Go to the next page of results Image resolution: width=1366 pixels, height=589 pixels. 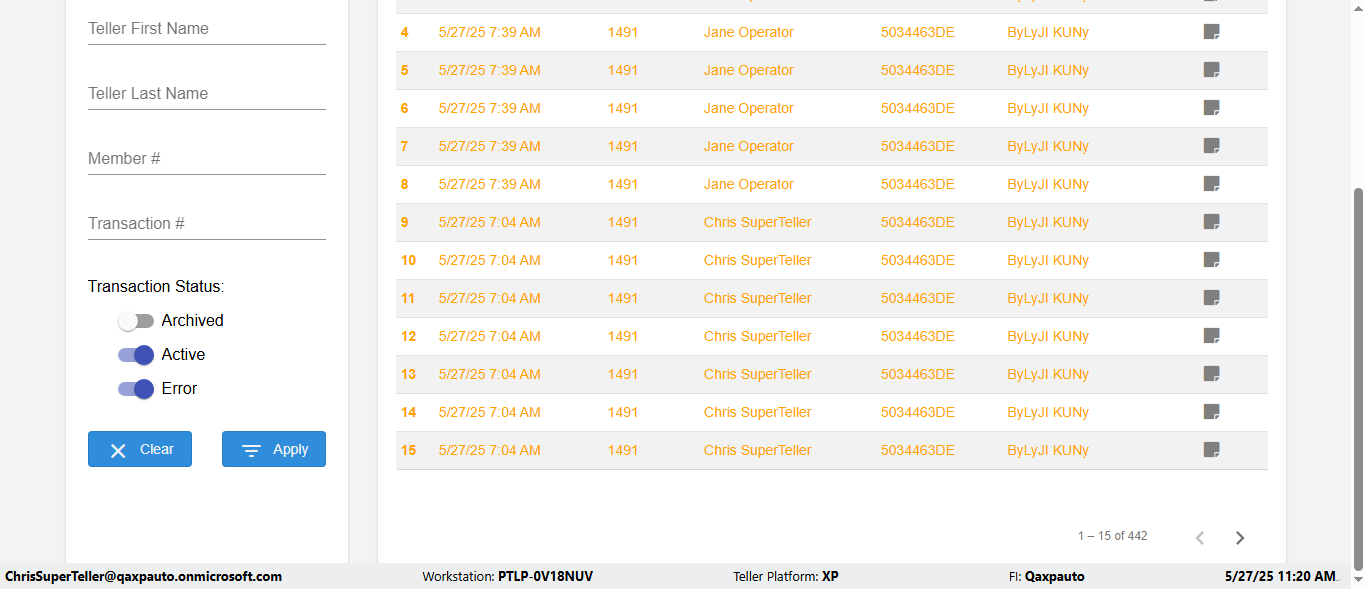point(1240,538)
